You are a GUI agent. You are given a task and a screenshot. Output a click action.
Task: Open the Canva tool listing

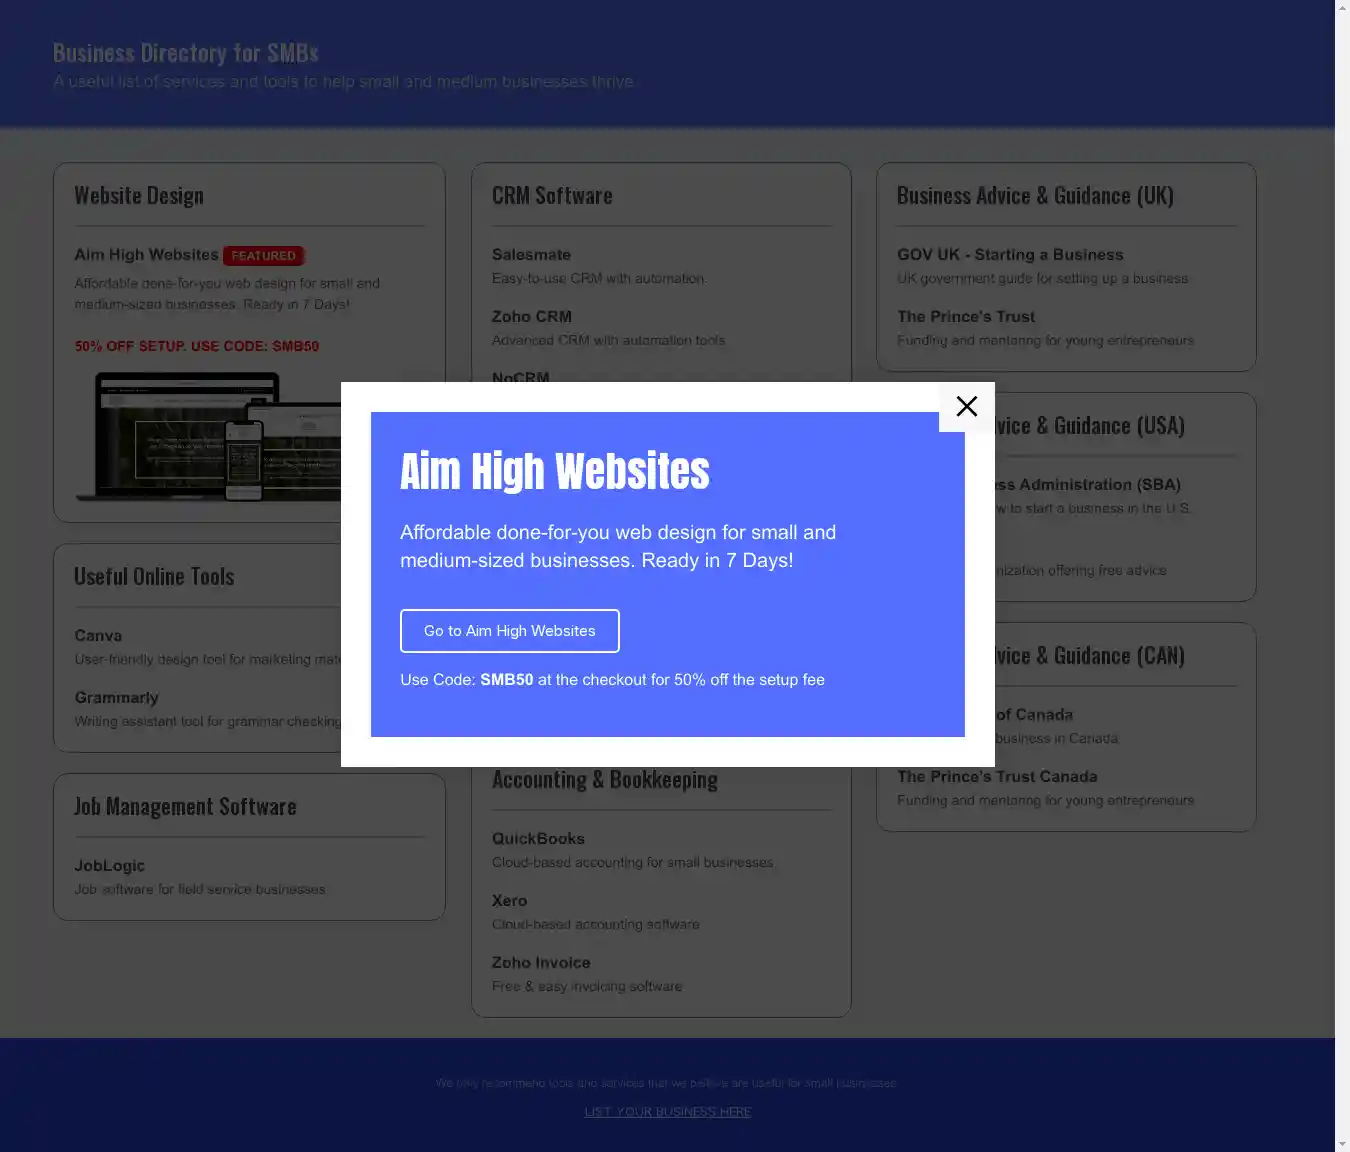[98, 636]
